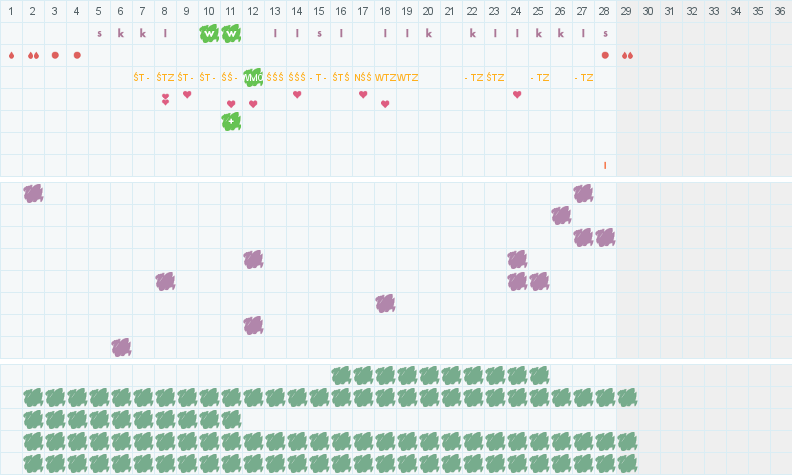This screenshot has width=792, height=475.
Task: Click the purple scribble on day 6
Action: (x=121, y=347)
